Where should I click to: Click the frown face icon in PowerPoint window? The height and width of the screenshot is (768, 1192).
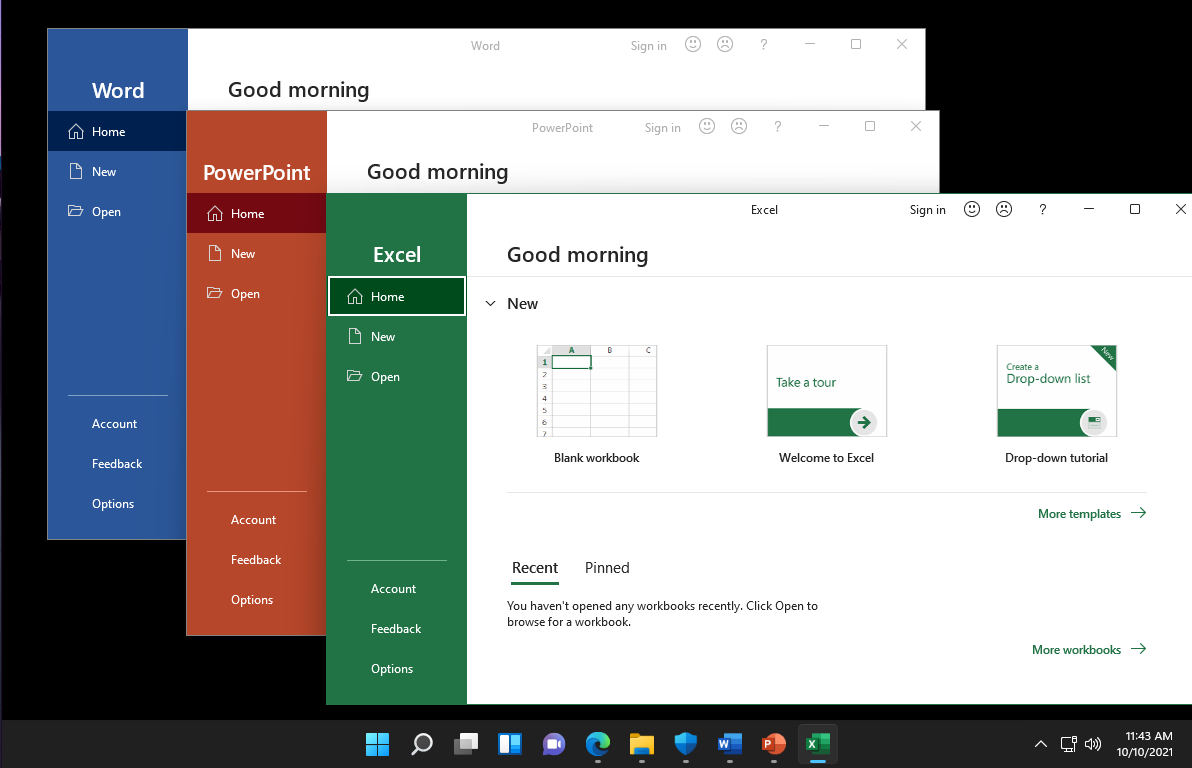click(x=739, y=126)
